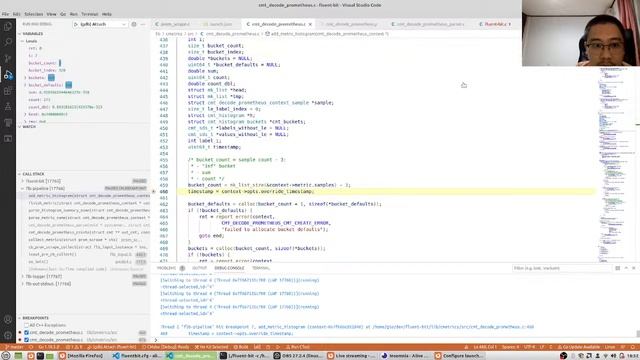Collapse the BREAKPOINTS section

[84, 318]
